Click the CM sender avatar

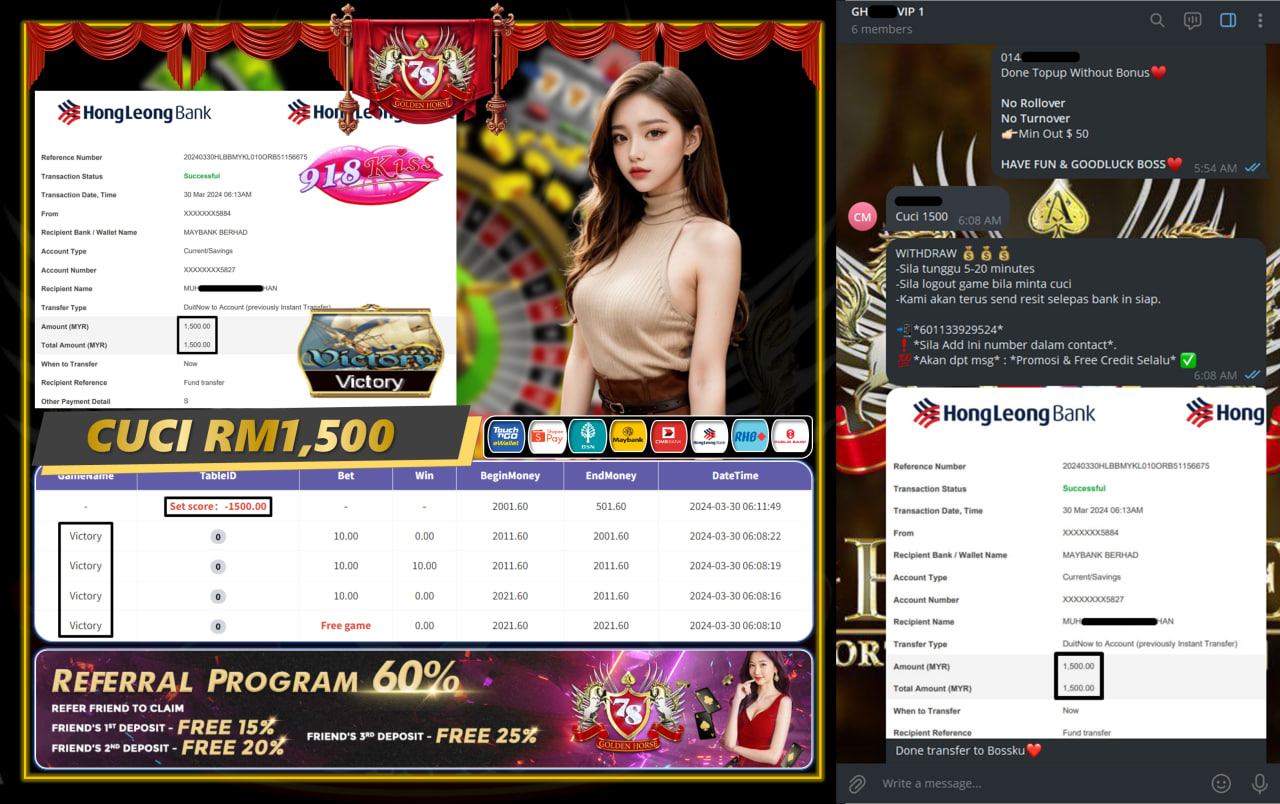tap(862, 216)
